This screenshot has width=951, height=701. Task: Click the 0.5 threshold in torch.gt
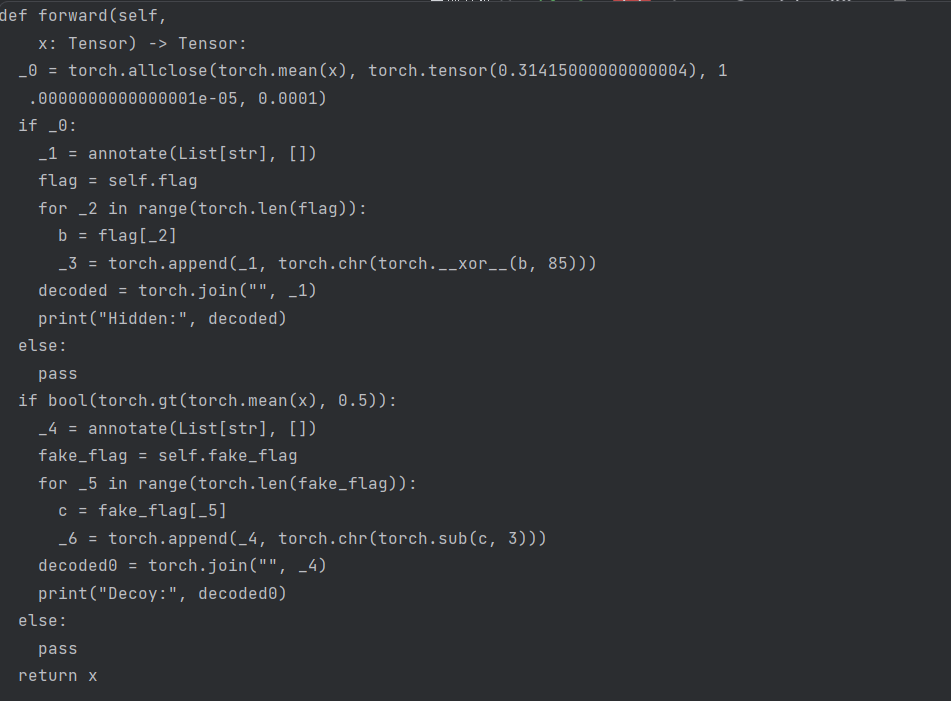(352, 401)
